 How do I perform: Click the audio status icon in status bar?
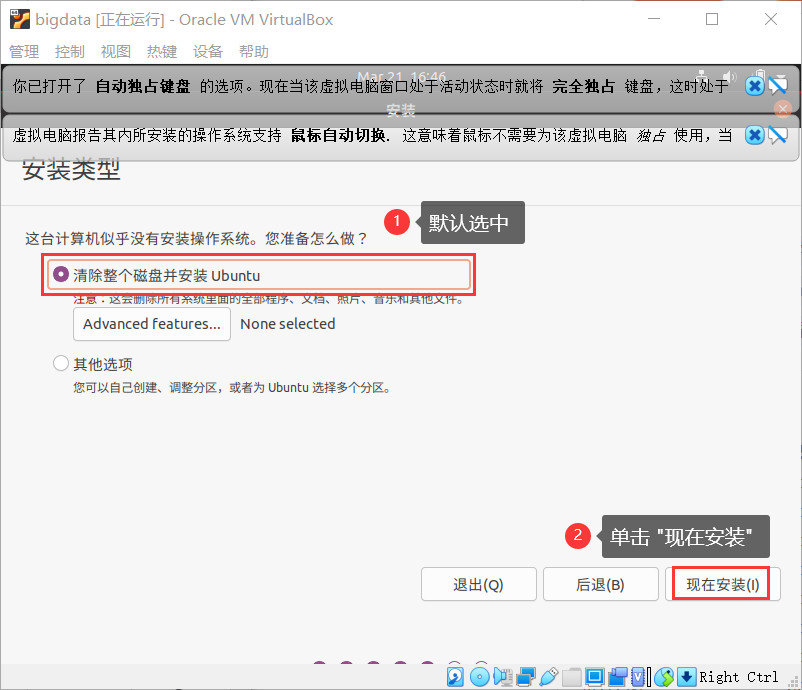(503, 677)
